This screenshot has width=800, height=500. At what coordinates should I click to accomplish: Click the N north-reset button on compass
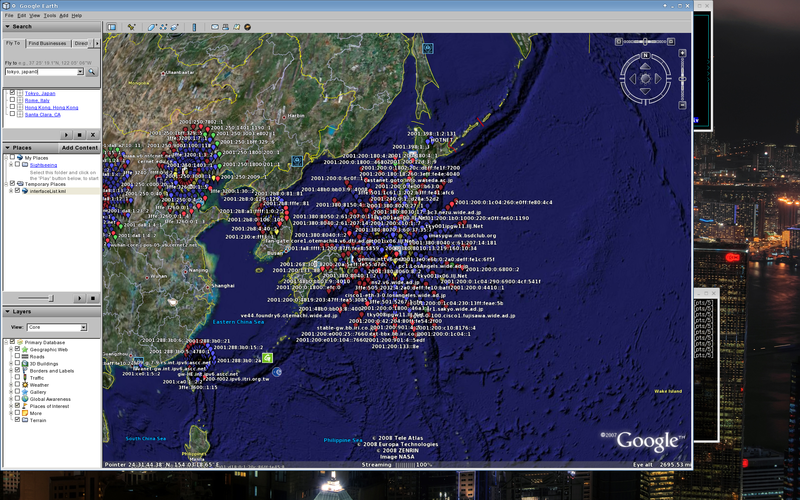click(x=645, y=56)
